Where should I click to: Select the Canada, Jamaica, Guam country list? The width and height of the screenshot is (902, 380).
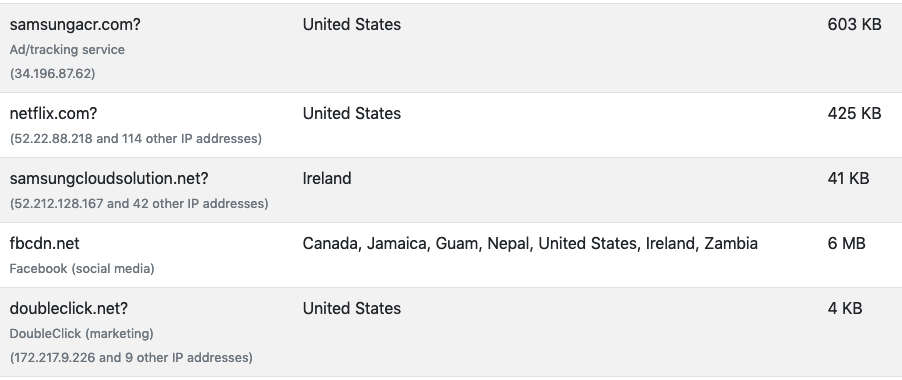pyautogui.click(x=530, y=244)
